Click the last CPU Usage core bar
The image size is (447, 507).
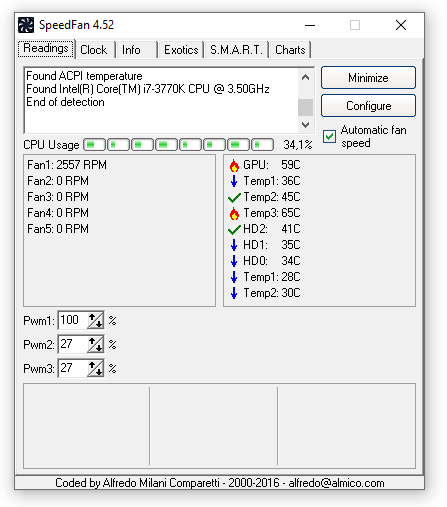(x=263, y=145)
